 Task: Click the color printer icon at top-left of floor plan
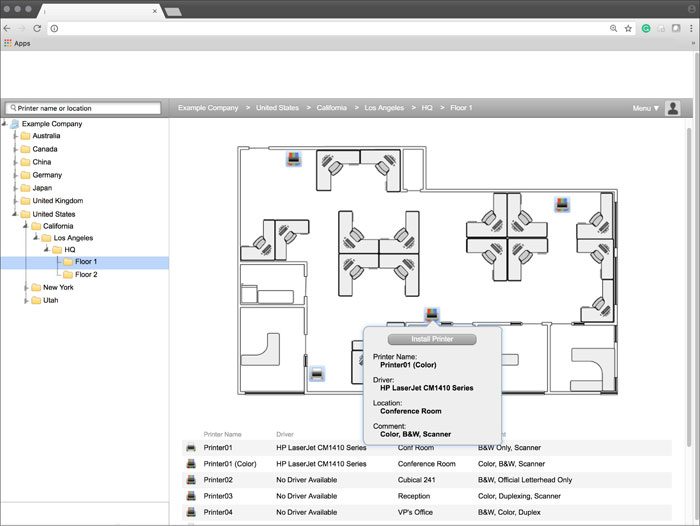pyautogui.click(x=293, y=159)
